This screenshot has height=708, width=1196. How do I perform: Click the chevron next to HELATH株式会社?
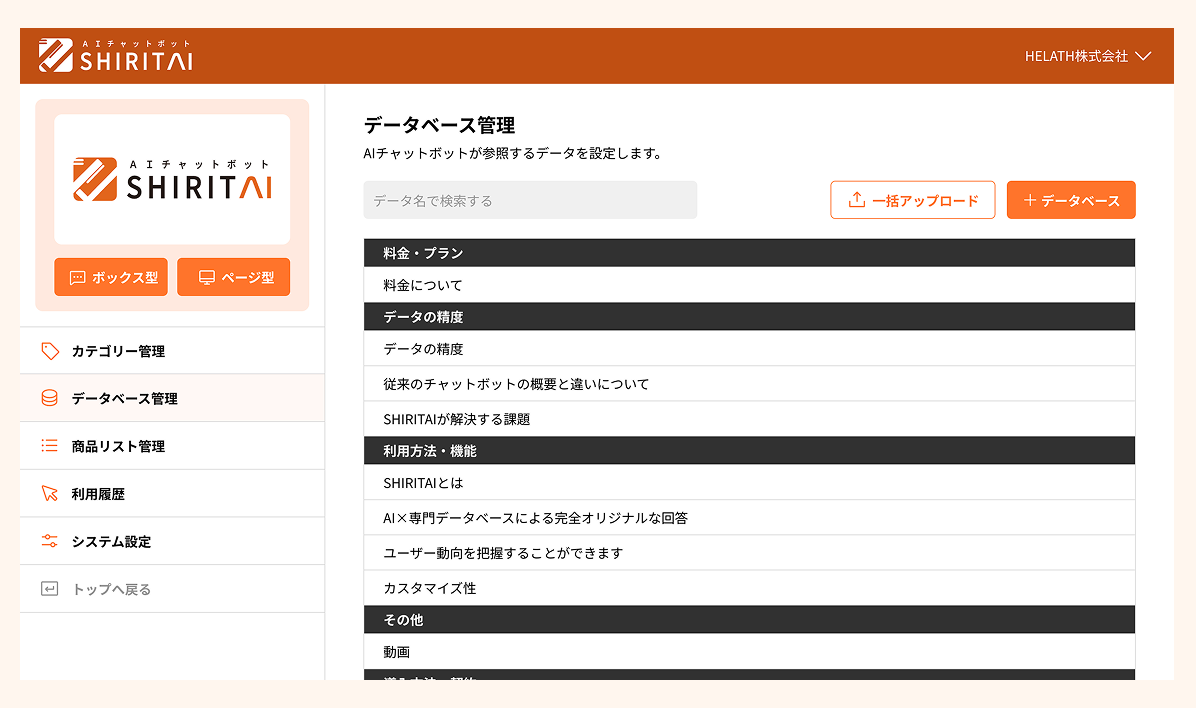(1143, 56)
